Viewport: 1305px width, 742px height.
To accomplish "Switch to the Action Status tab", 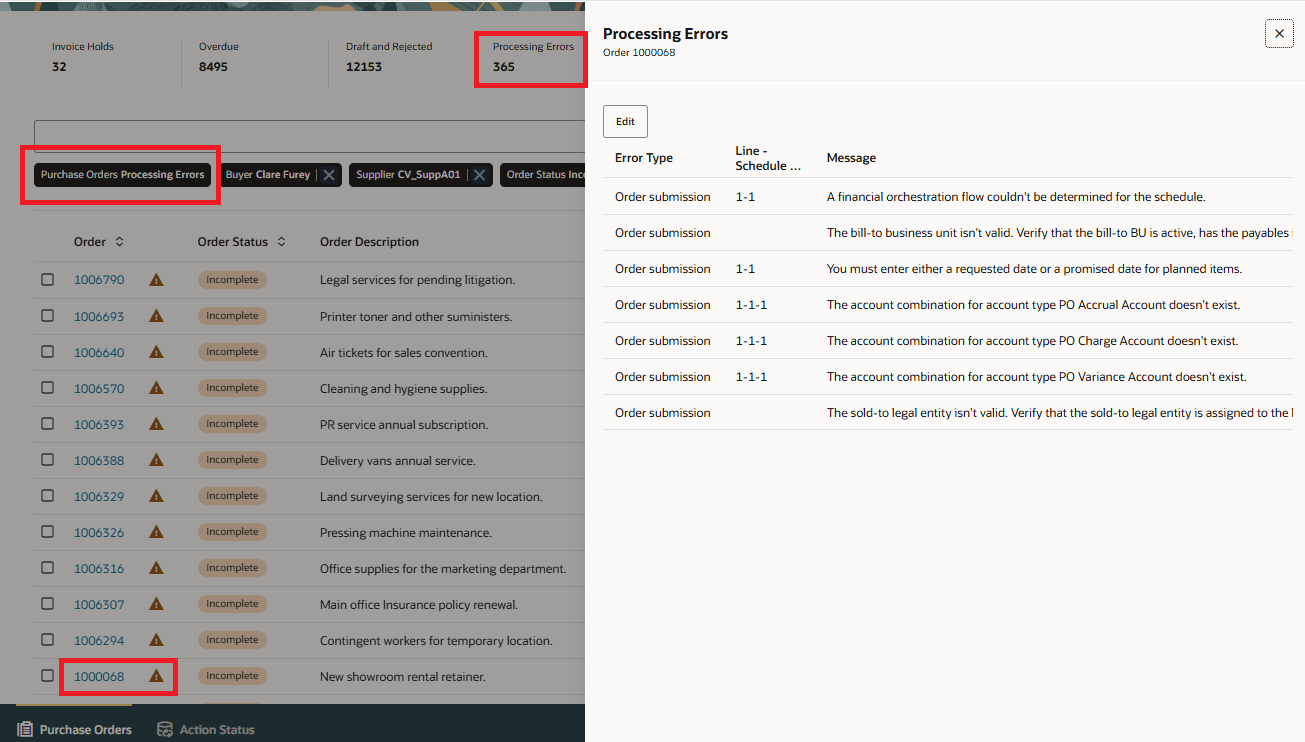I will pyautogui.click(x=206, y=730).
